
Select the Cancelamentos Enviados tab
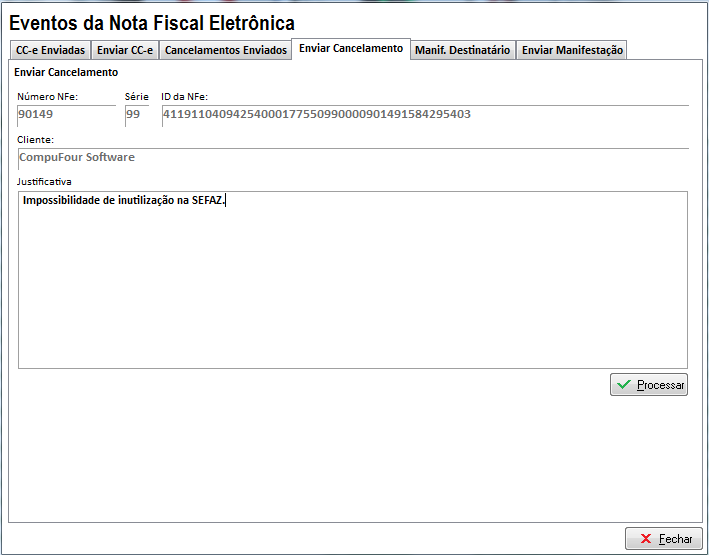coord(225,50)
